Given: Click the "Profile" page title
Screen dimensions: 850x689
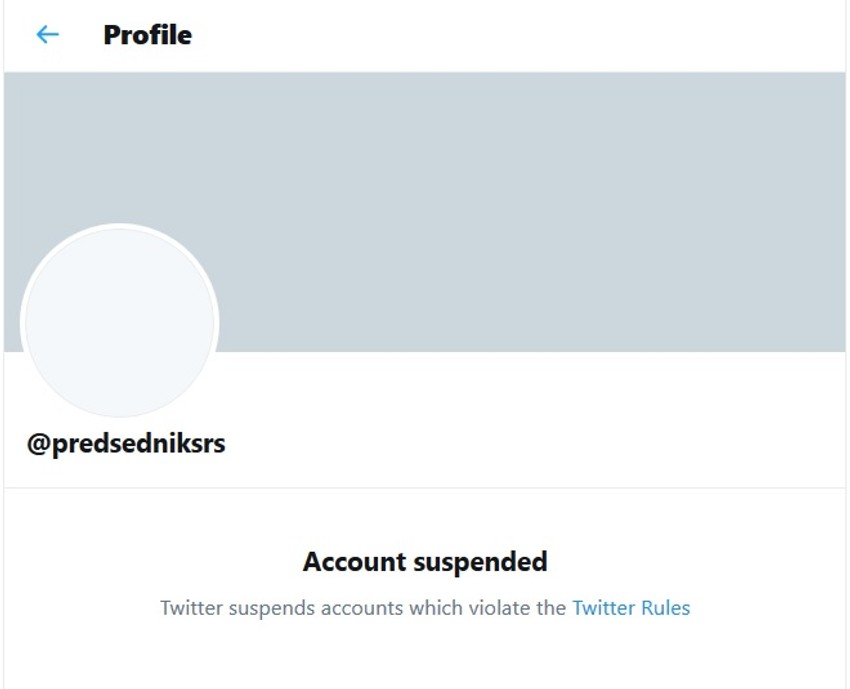Looking at the screenshot, I should click(x=147, y=35).
